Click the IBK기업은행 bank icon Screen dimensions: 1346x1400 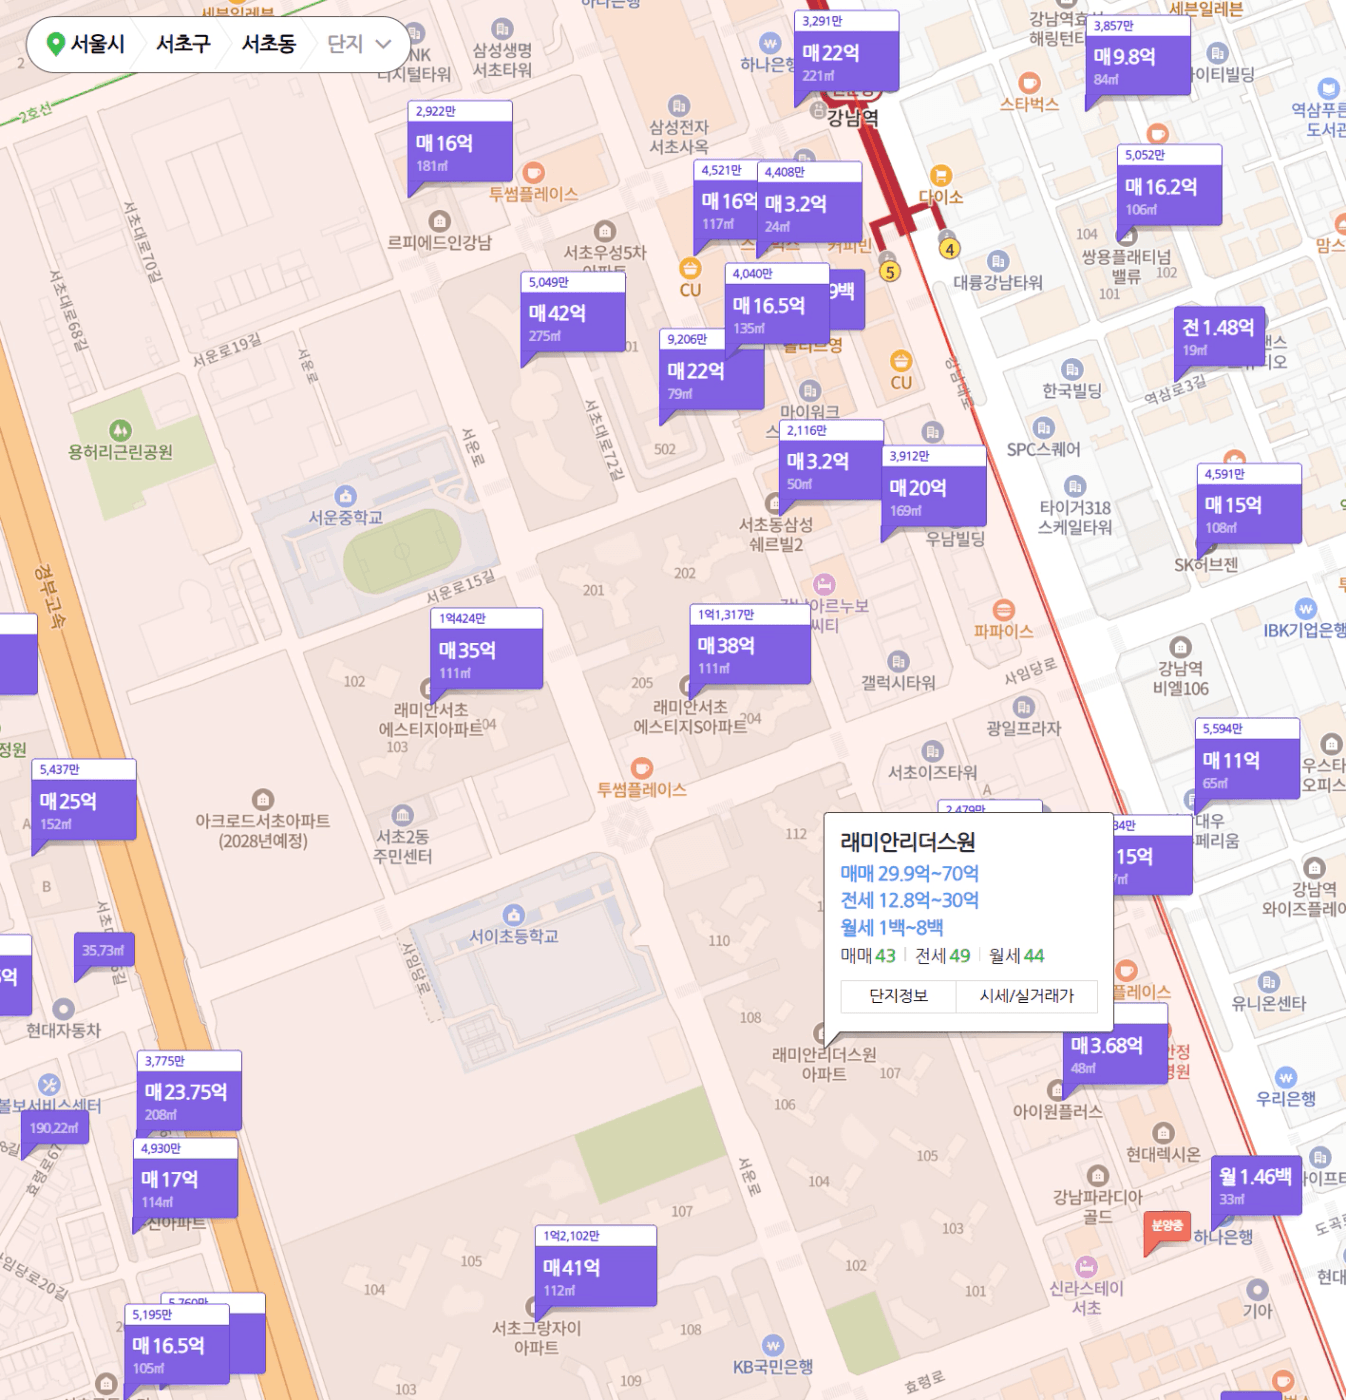point(1305,609)
